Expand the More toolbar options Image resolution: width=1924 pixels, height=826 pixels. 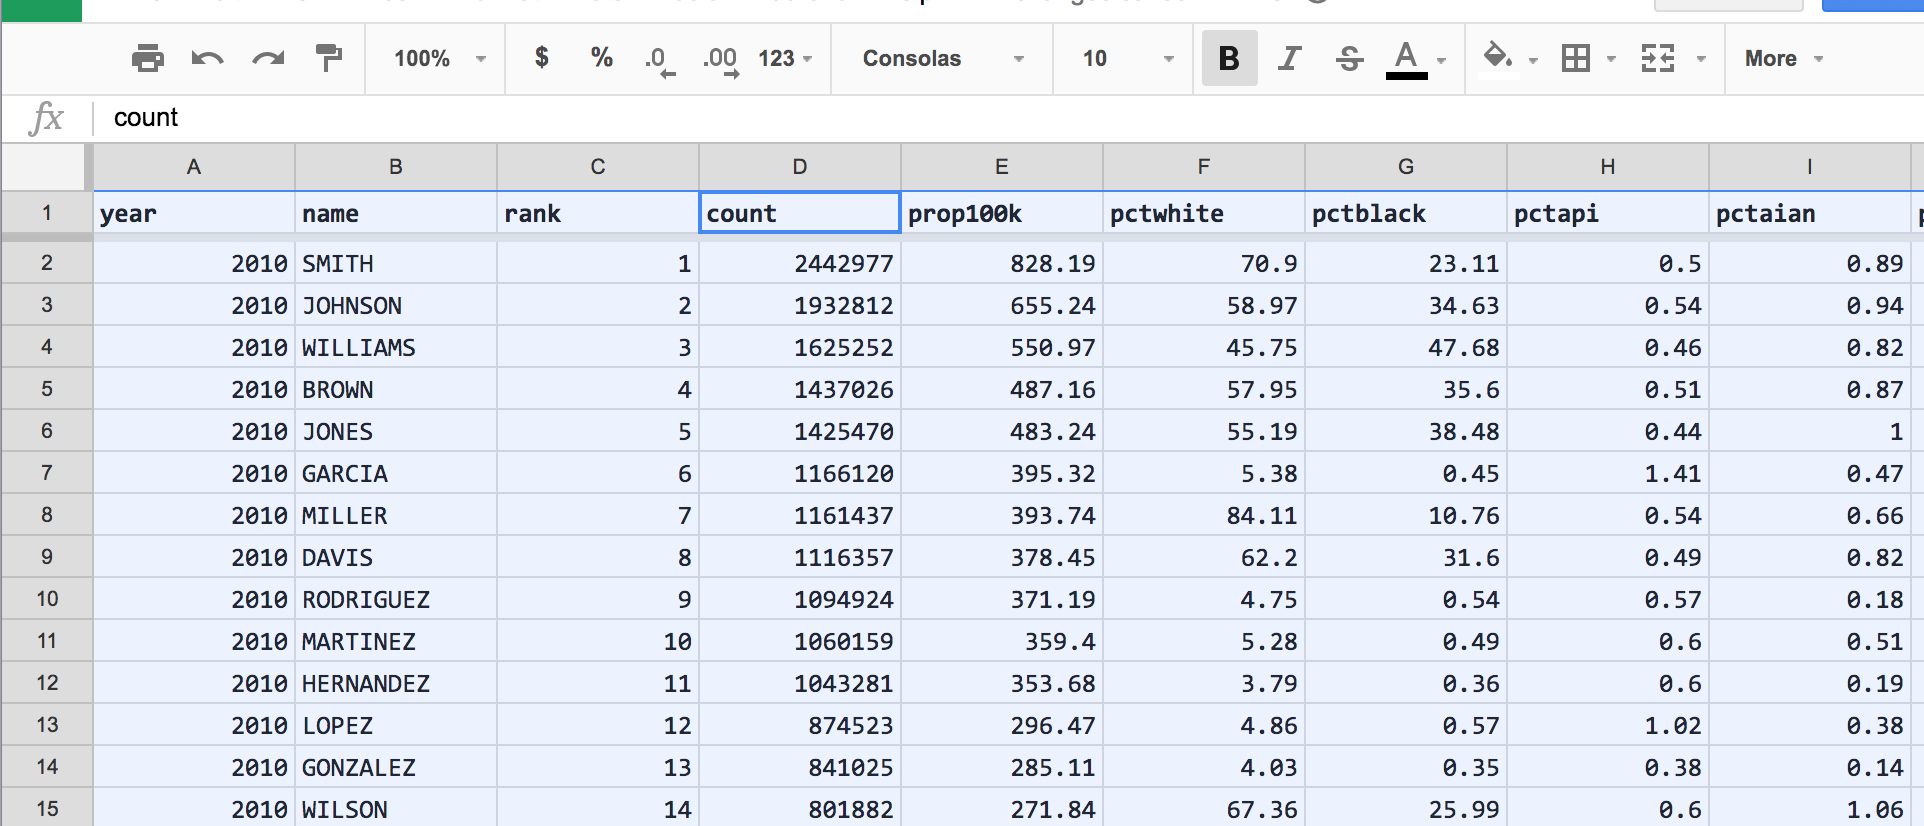1784,58
